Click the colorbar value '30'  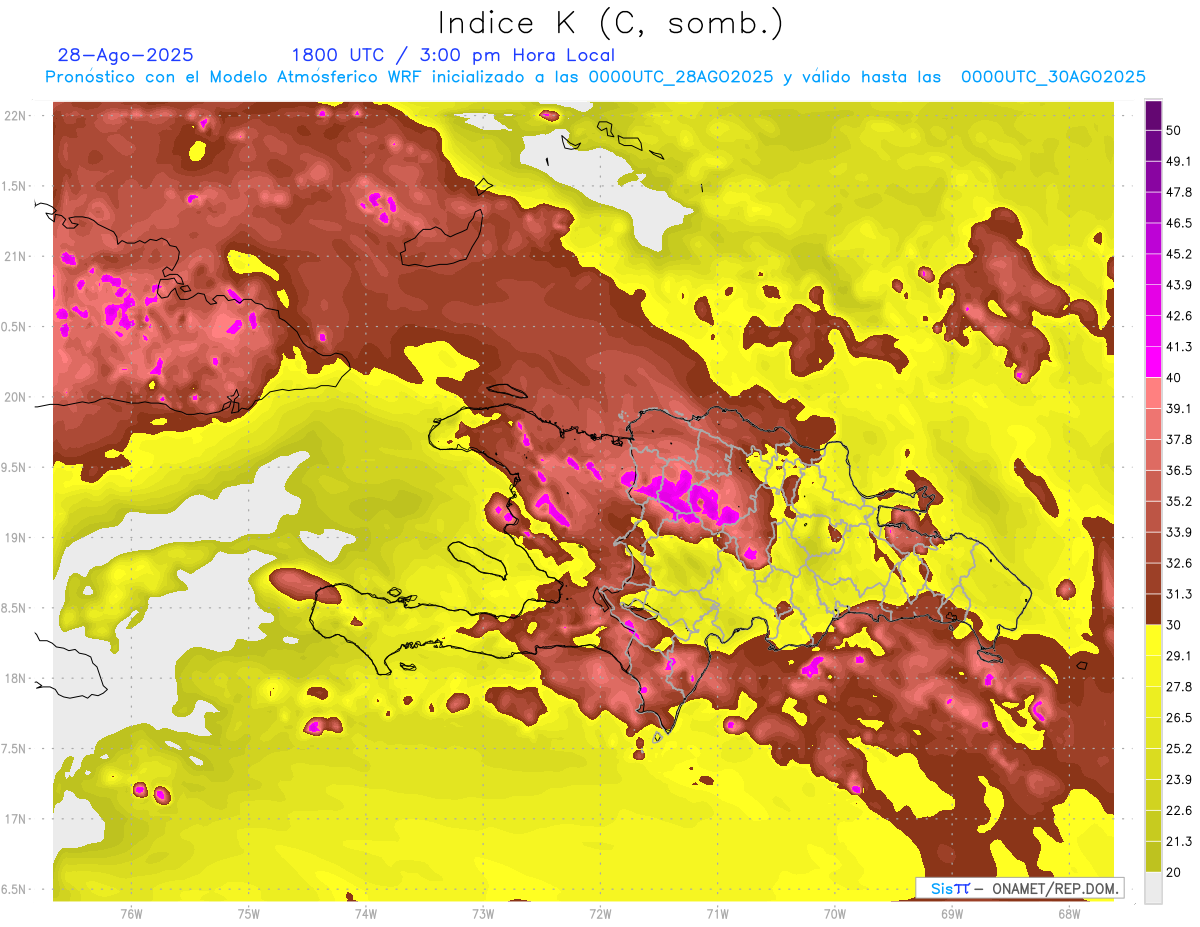[1174, 625]
